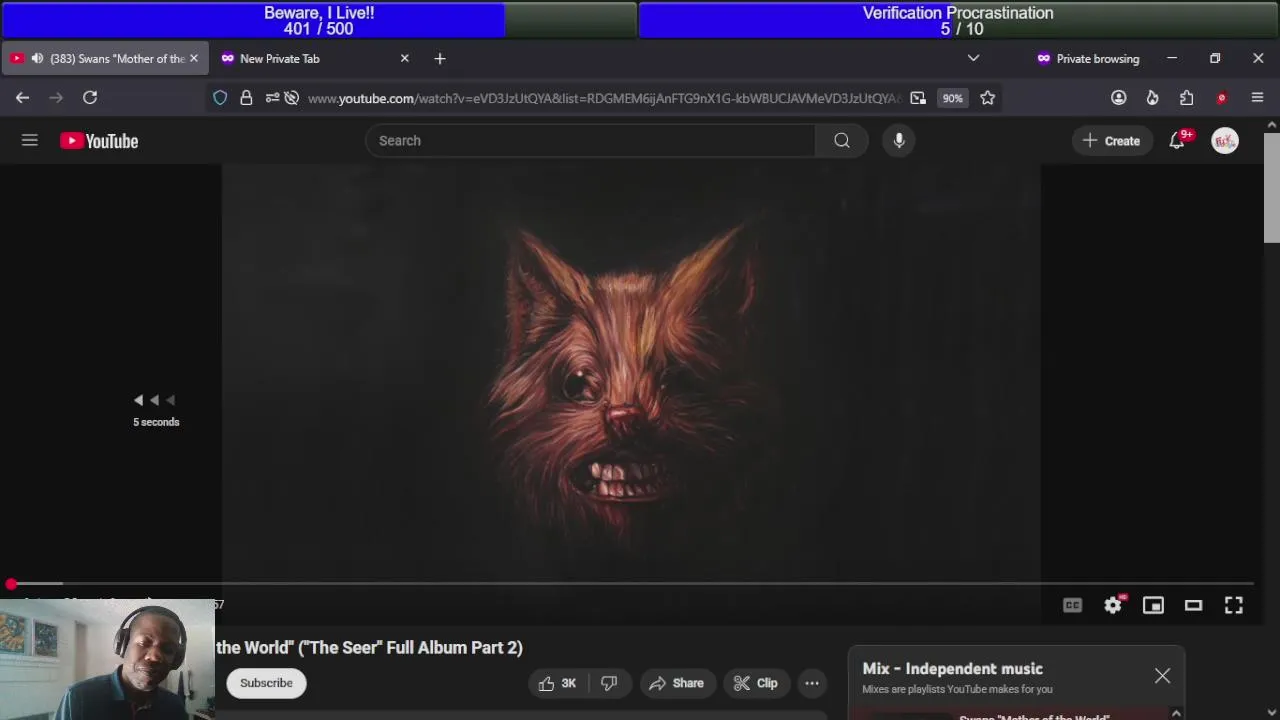Click the red playhead scrubber dot
This screenshot has height=720, width=1280.
(x=11, y=584)
